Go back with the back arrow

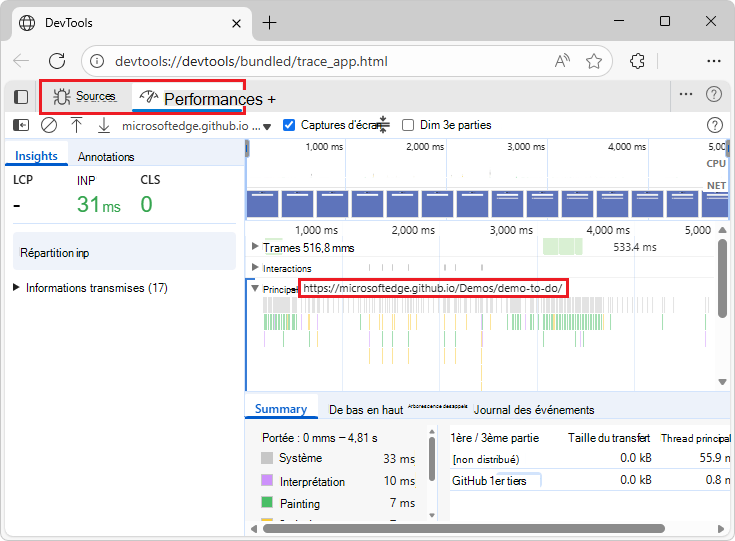(21, 61)
